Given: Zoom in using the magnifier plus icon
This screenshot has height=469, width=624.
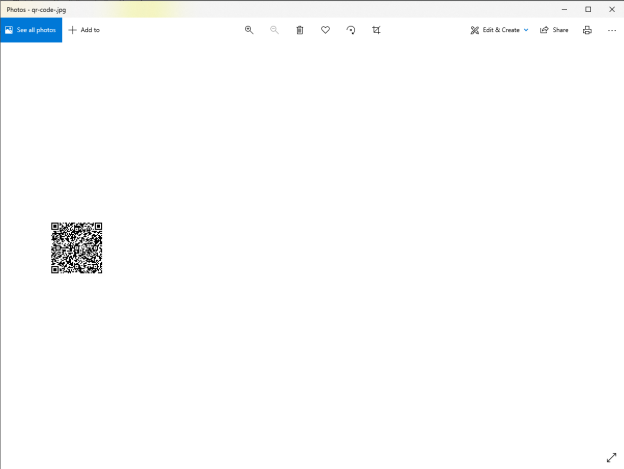Looking at the screenshot, I should [249, 30].
